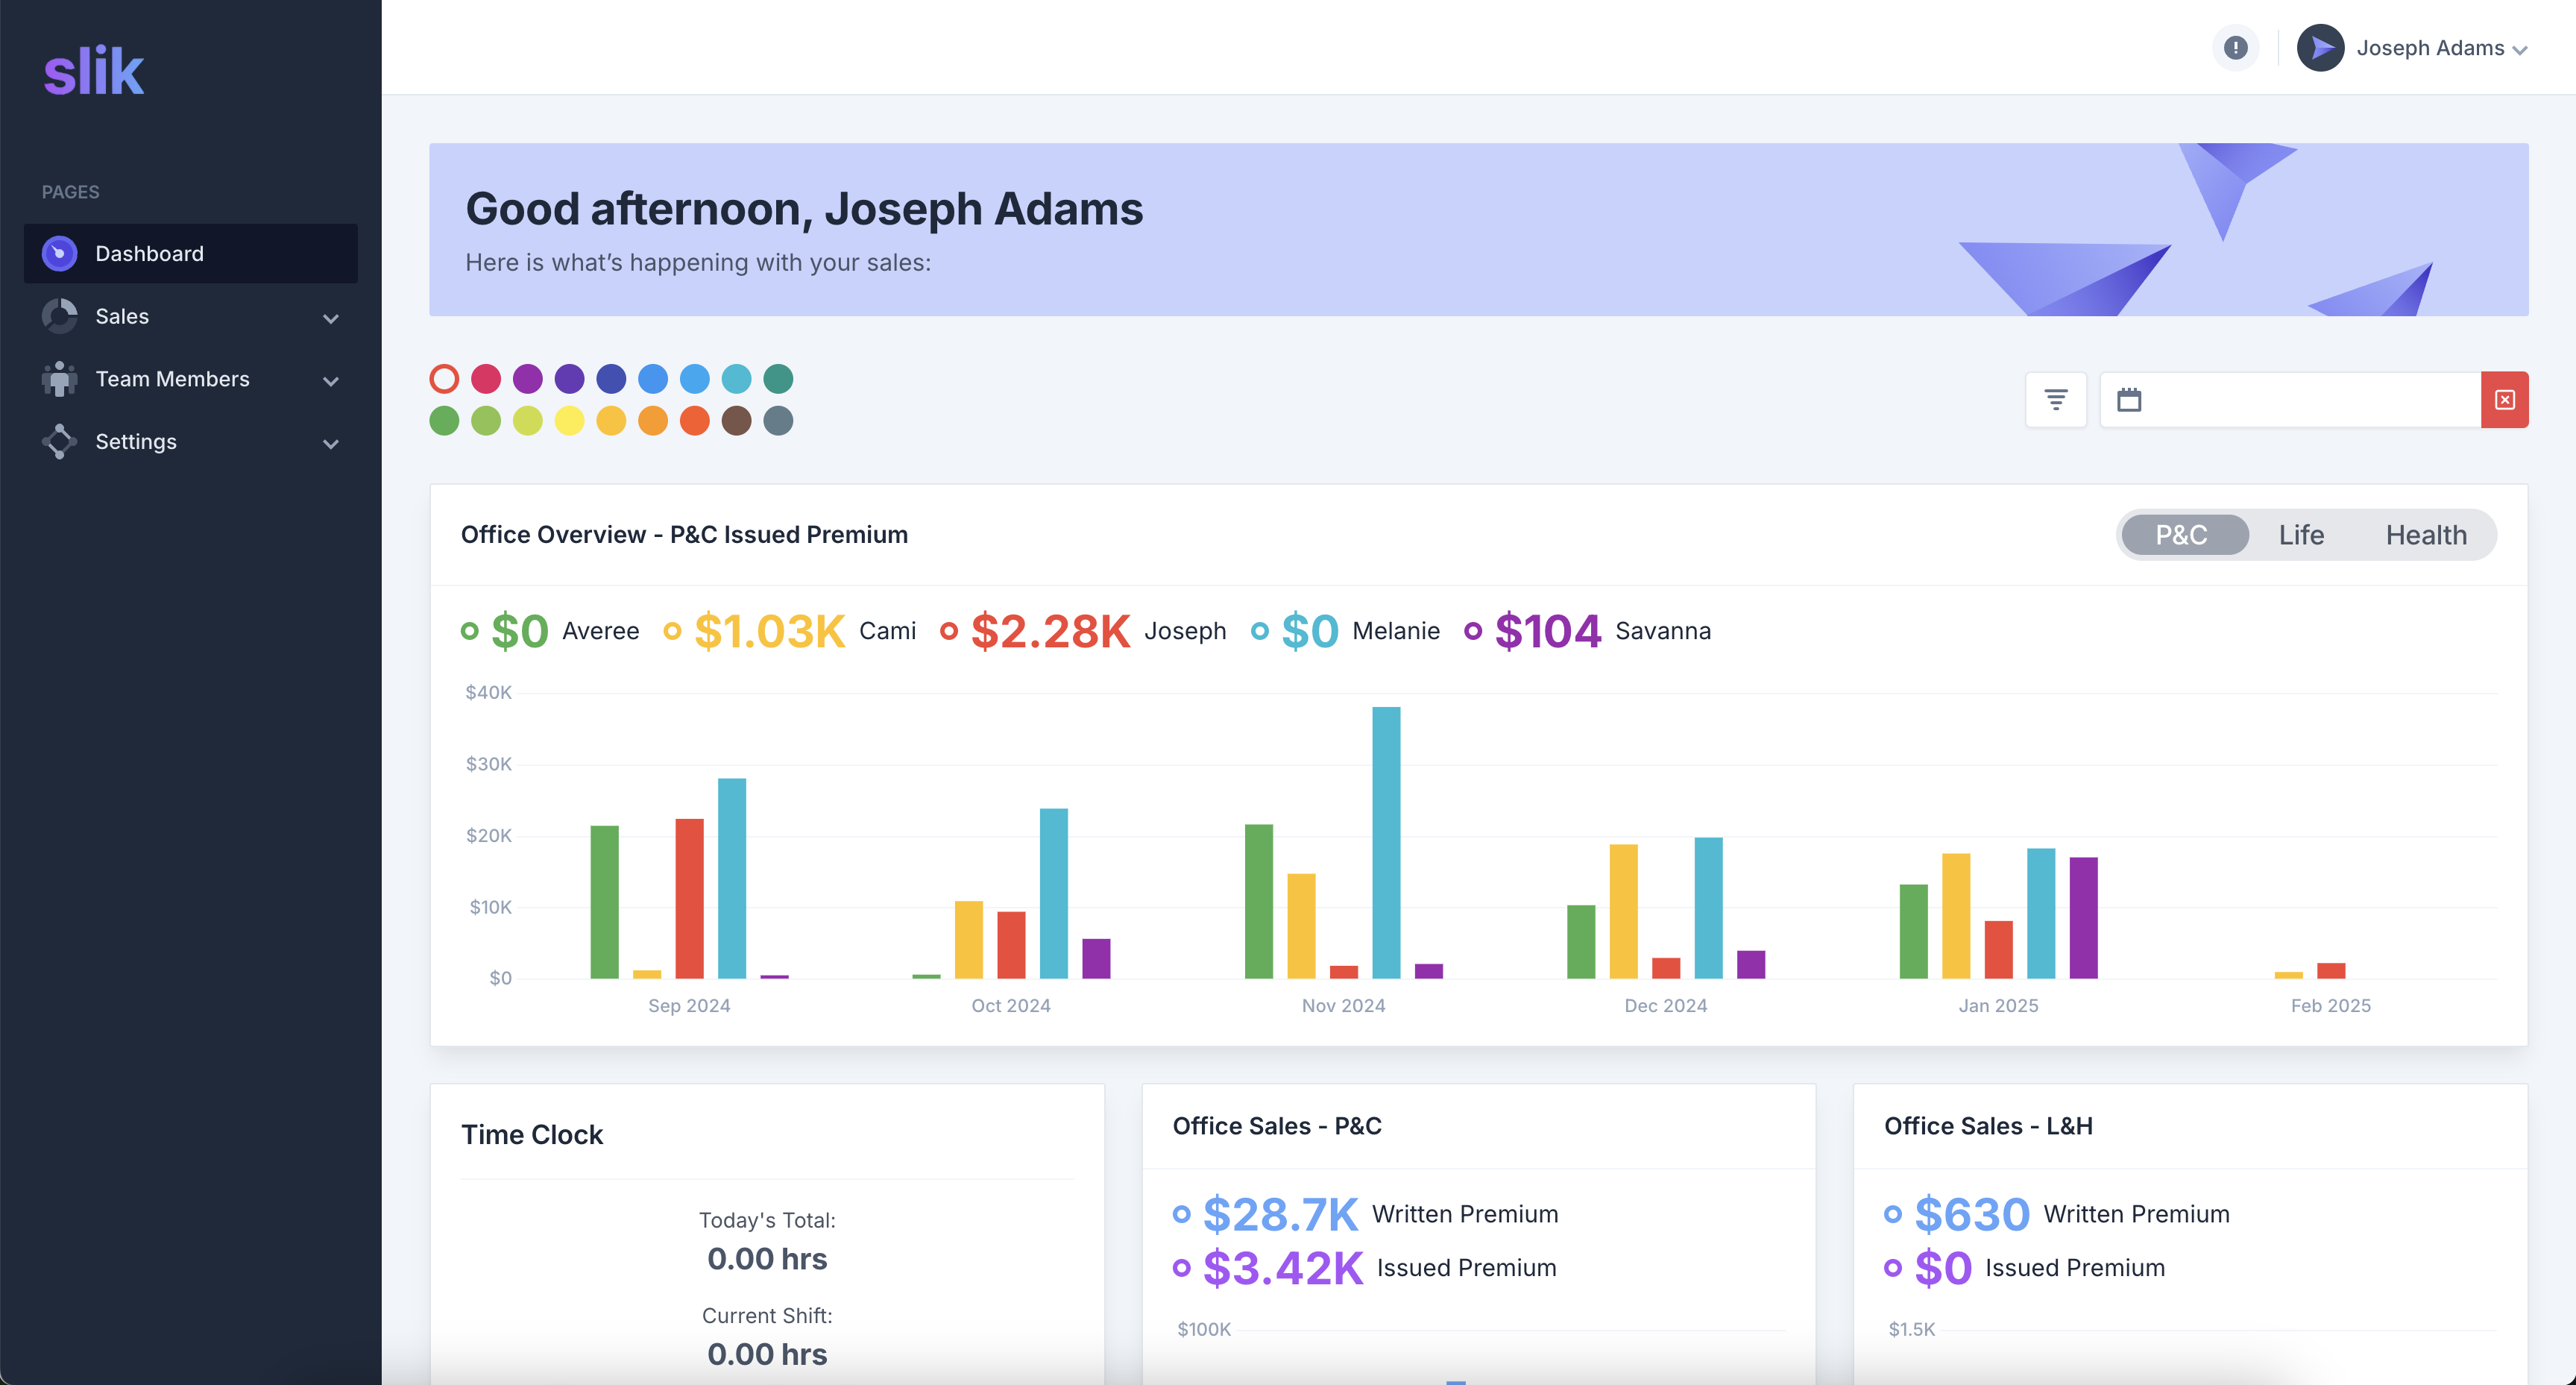Click Joseph Adams profile avatar
The width and height of the screenshot is (2576, 1385).
pyautogui.click(x=2320, y=47)
